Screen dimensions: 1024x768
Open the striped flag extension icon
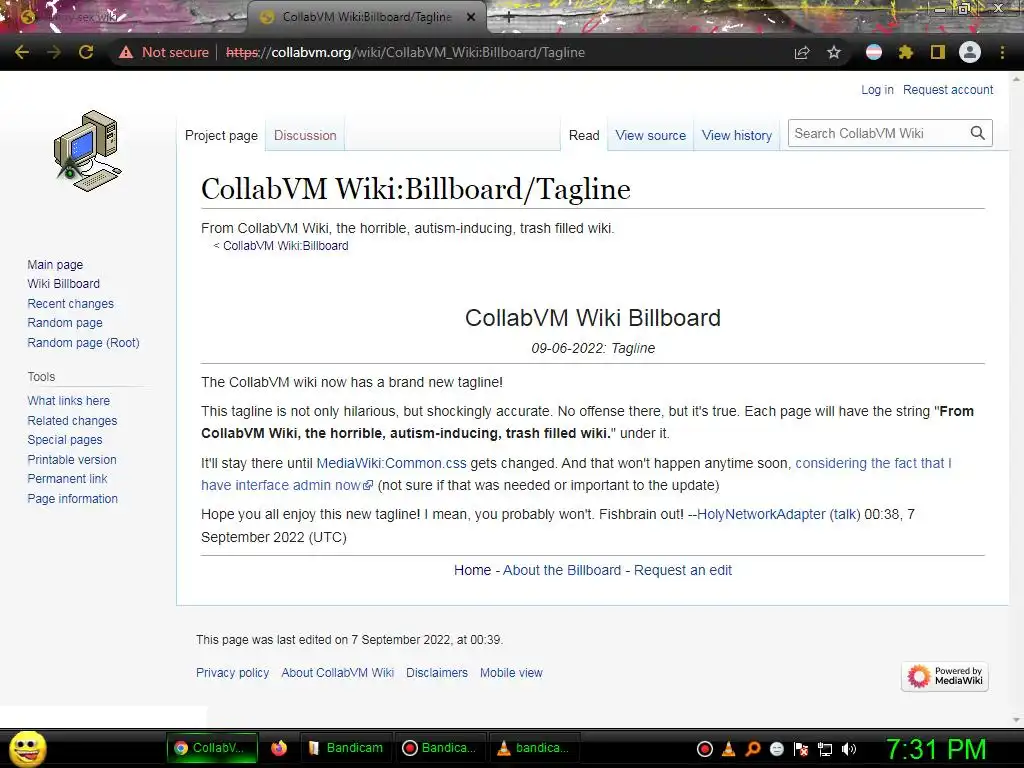(874, 52)
